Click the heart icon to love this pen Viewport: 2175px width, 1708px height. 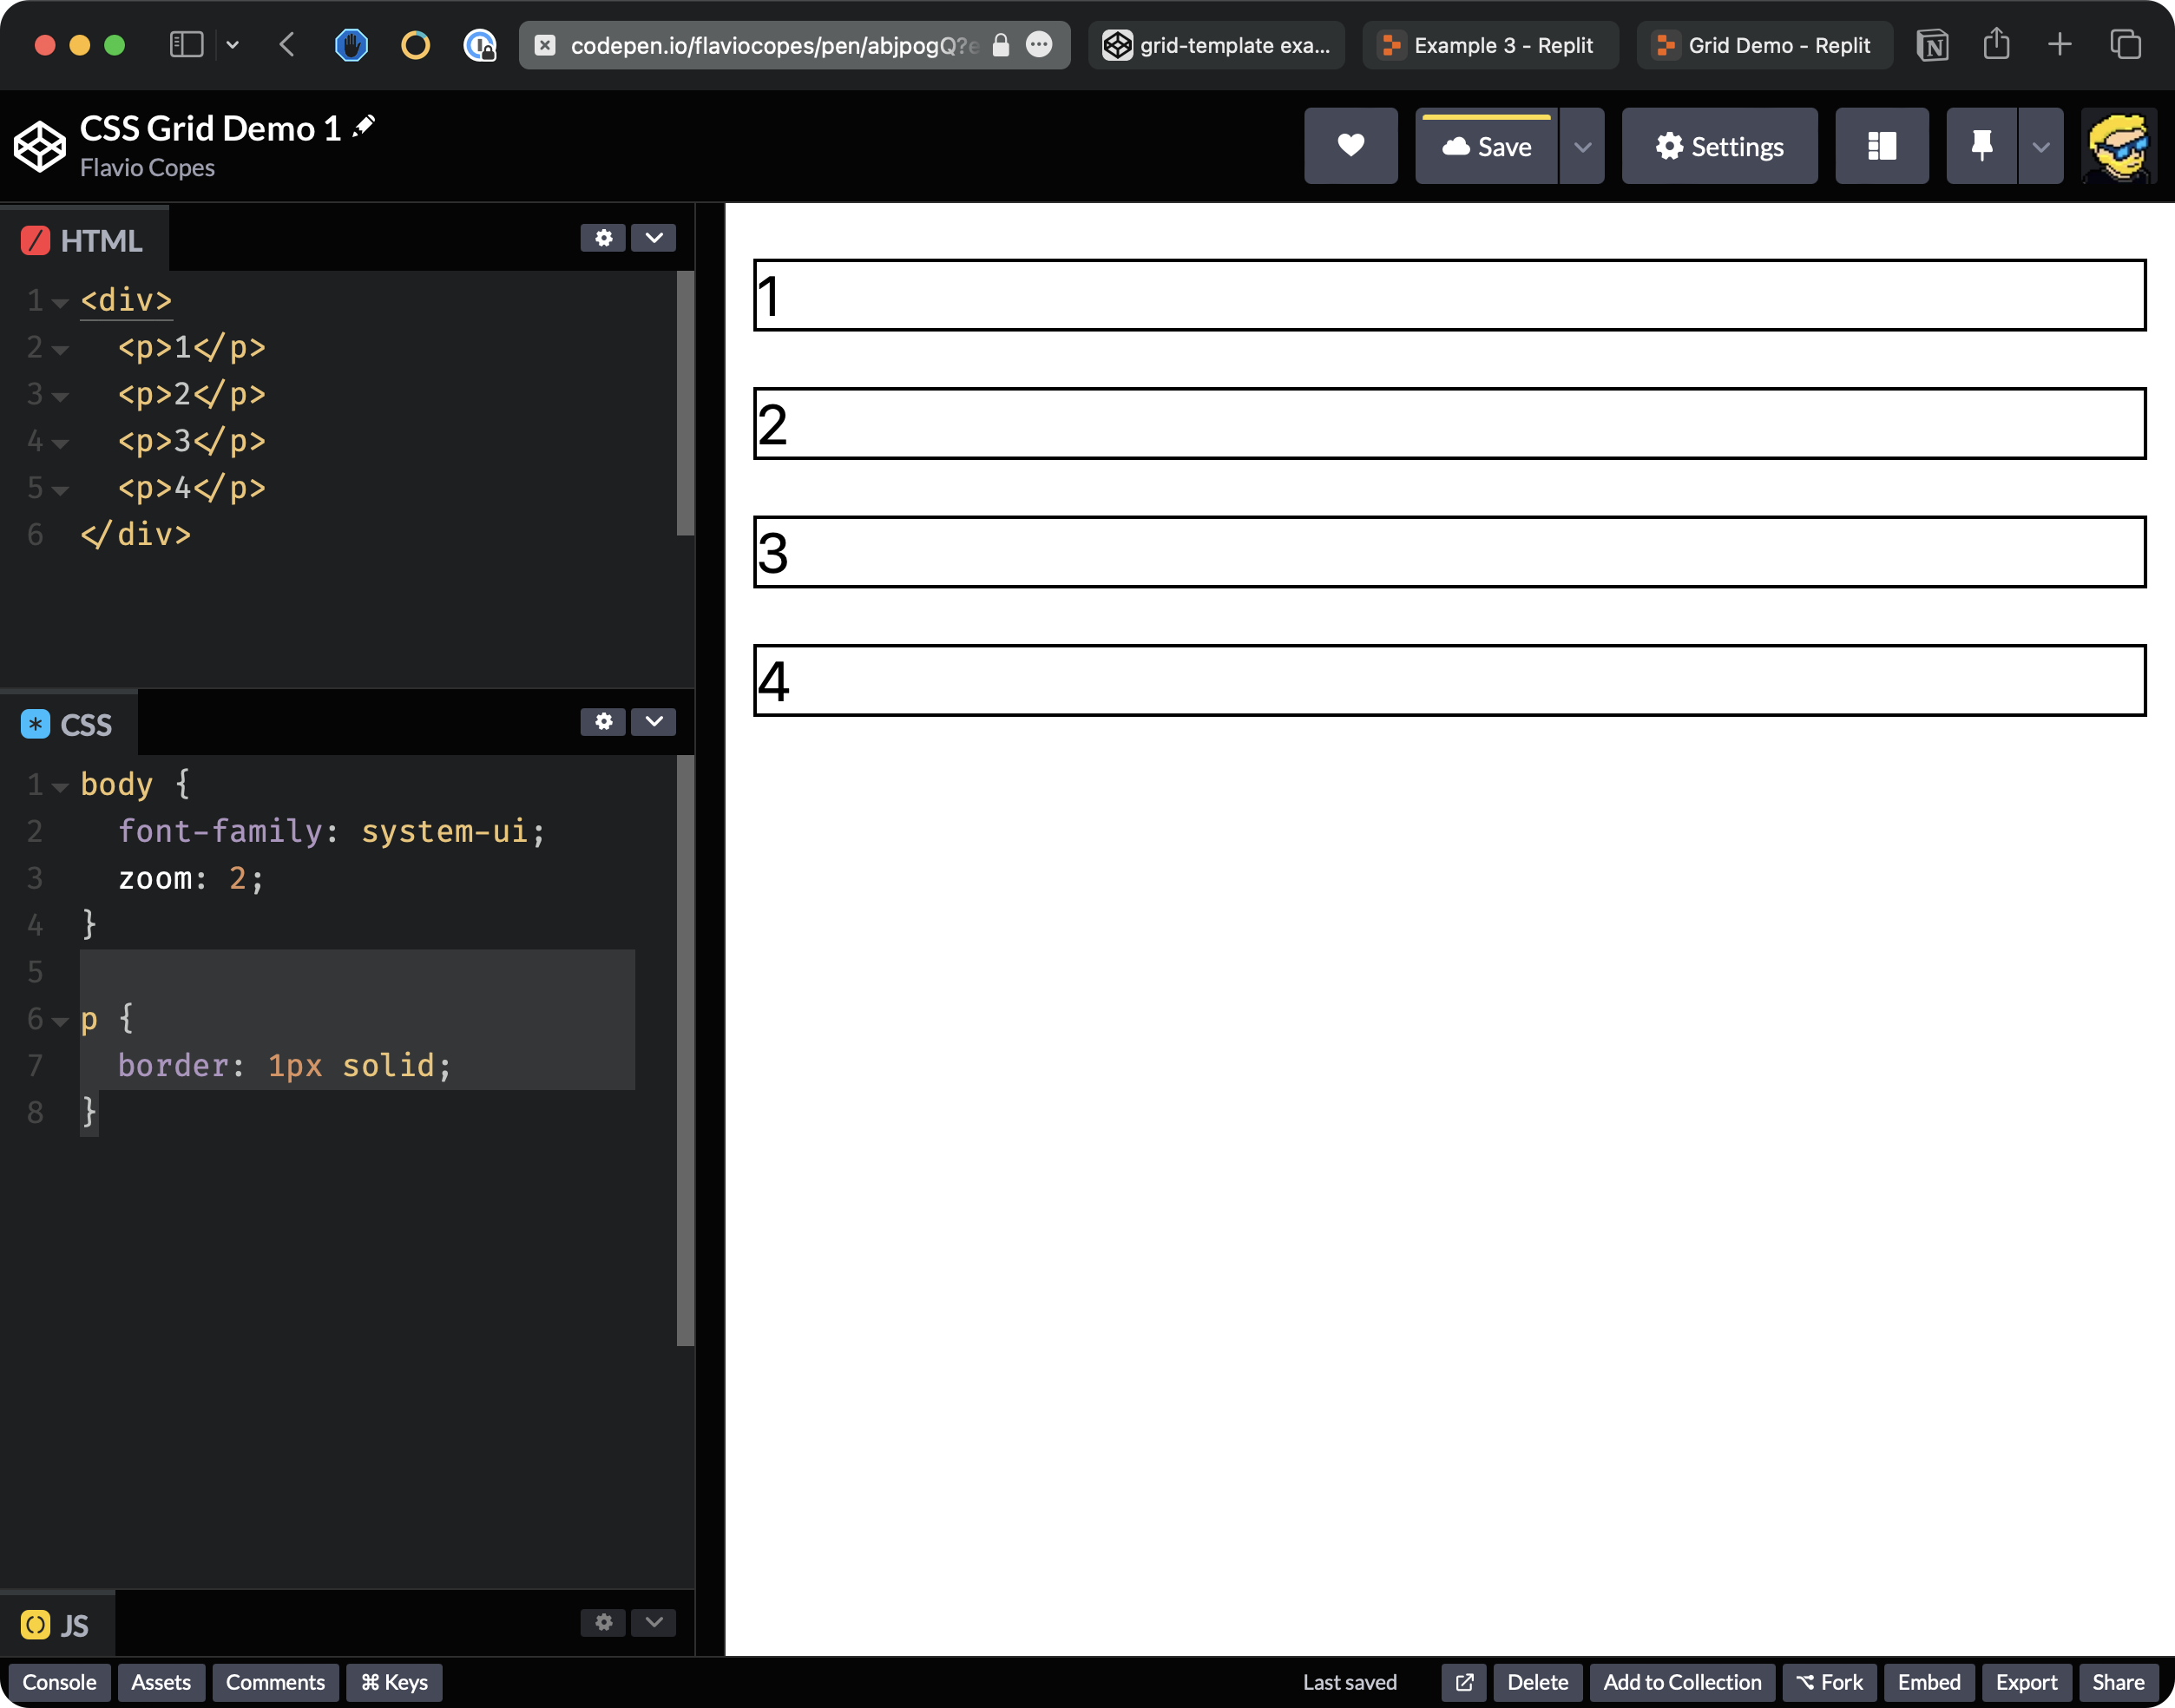(1350, 146)
